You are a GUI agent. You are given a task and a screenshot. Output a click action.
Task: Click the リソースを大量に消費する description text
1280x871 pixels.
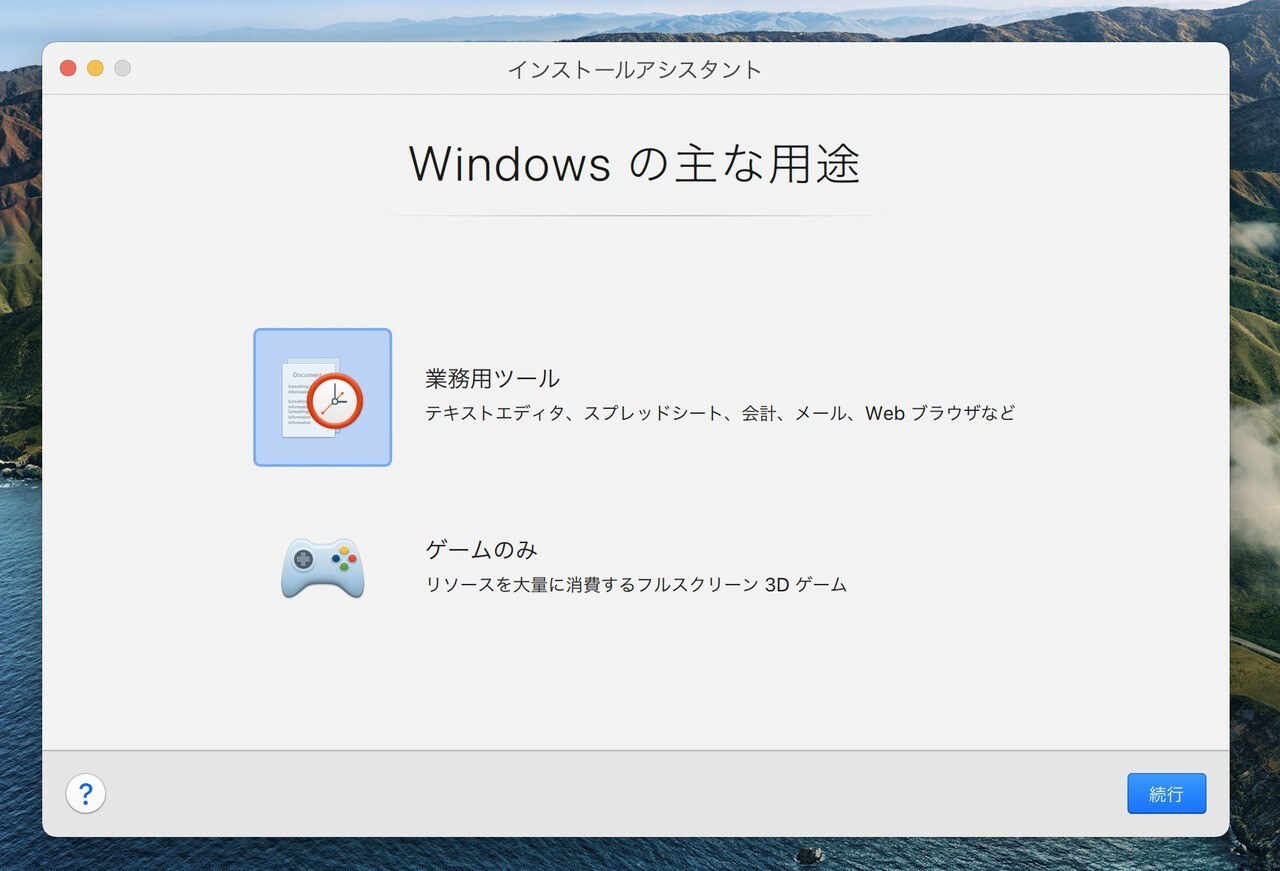636,584
